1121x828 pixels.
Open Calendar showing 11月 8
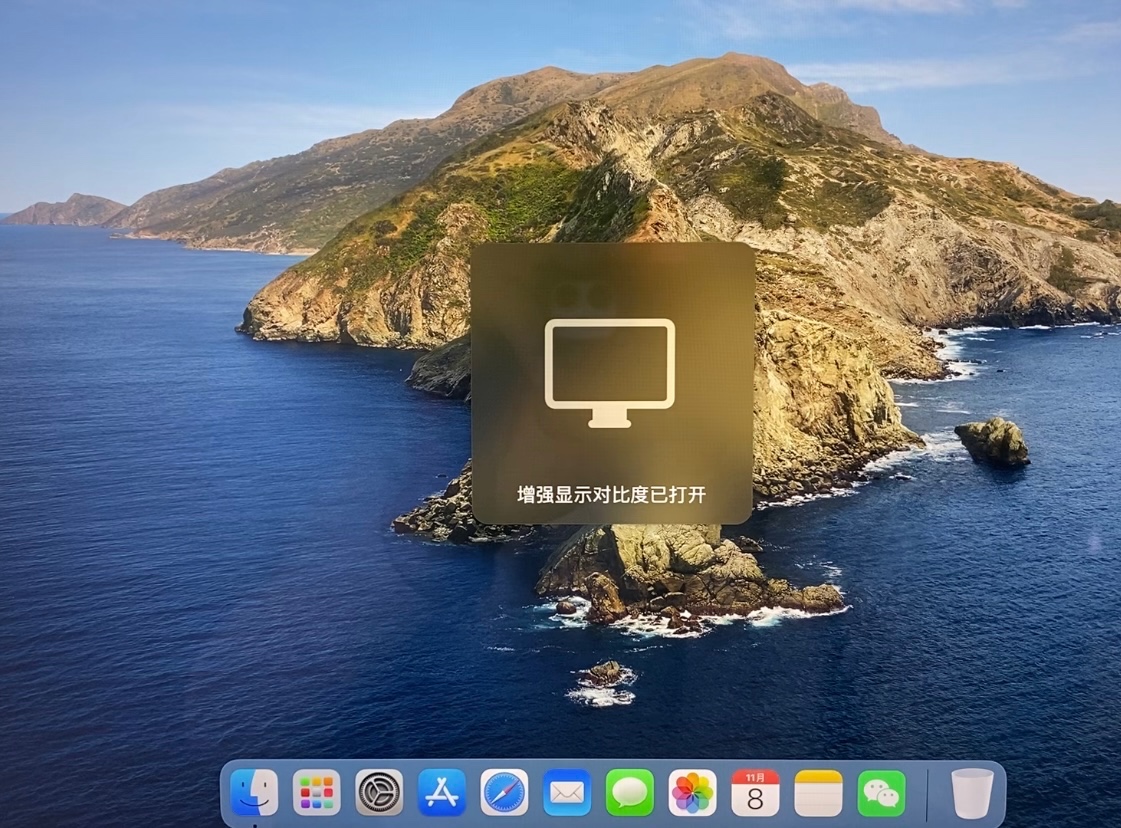[x=755, y=793]
